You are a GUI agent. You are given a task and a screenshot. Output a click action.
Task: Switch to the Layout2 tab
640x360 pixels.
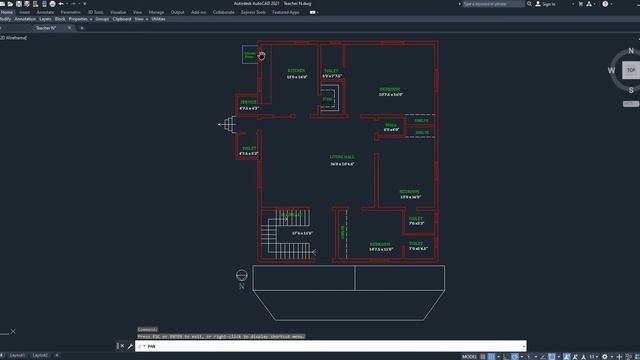tap(40, 356)
